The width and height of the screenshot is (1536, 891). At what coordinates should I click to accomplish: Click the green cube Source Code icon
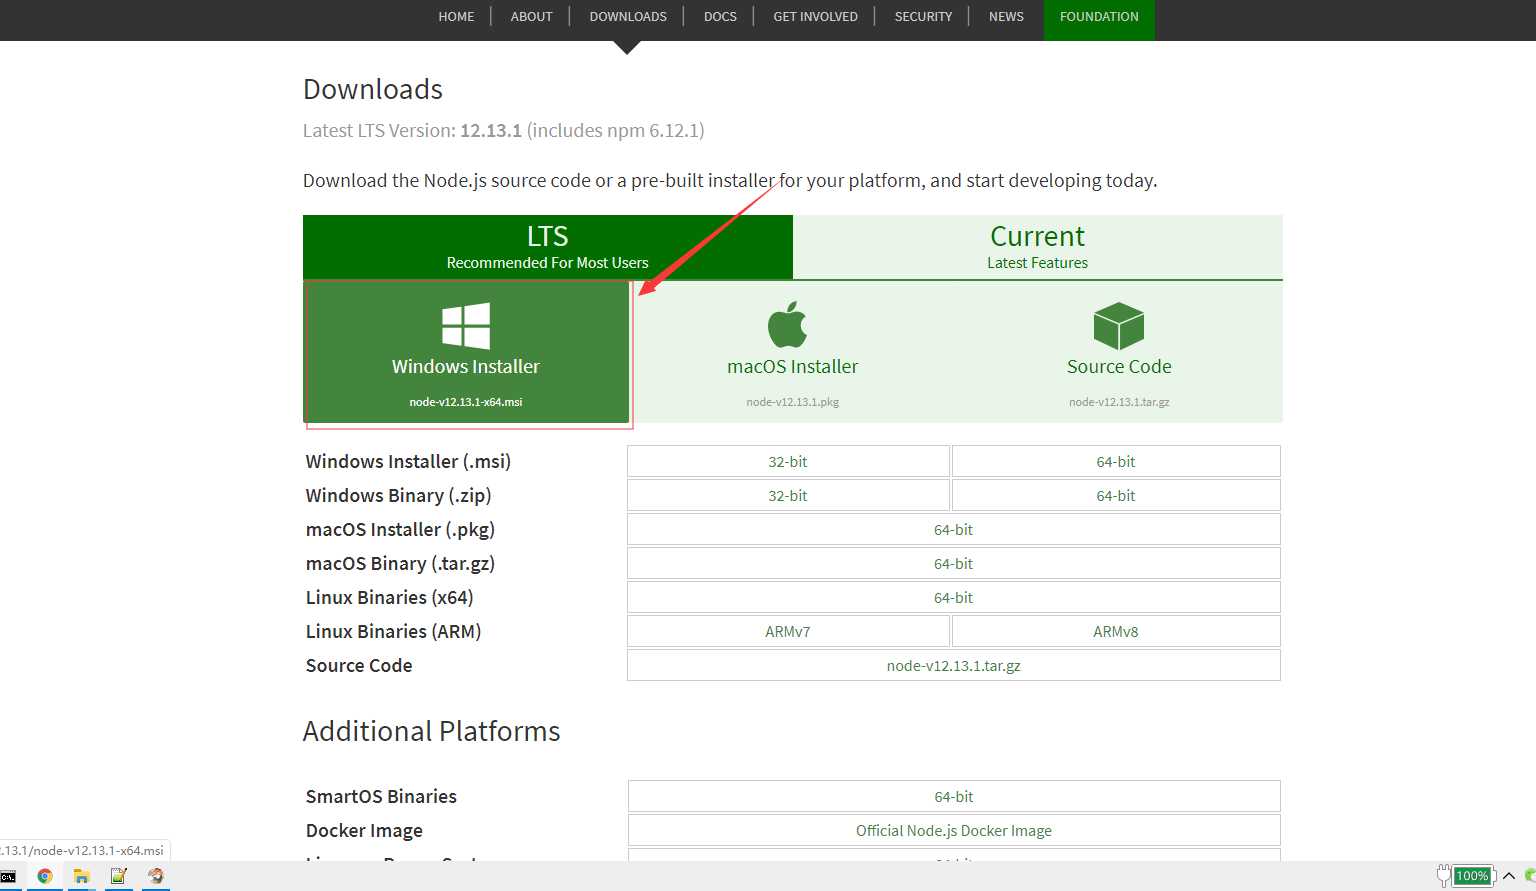1118,326
